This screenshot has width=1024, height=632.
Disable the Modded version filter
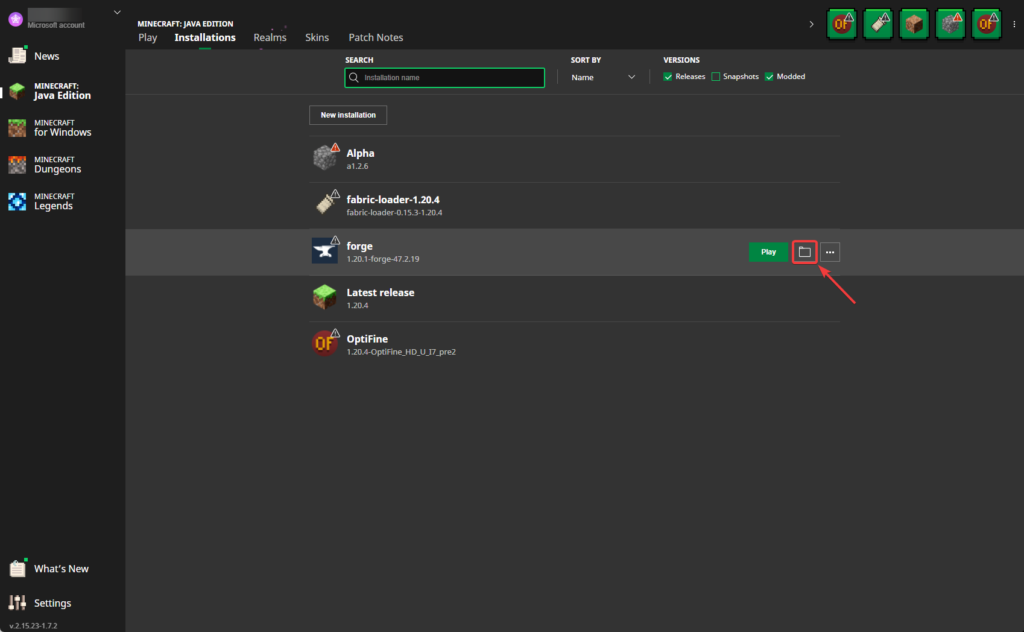tap(767, 76)
